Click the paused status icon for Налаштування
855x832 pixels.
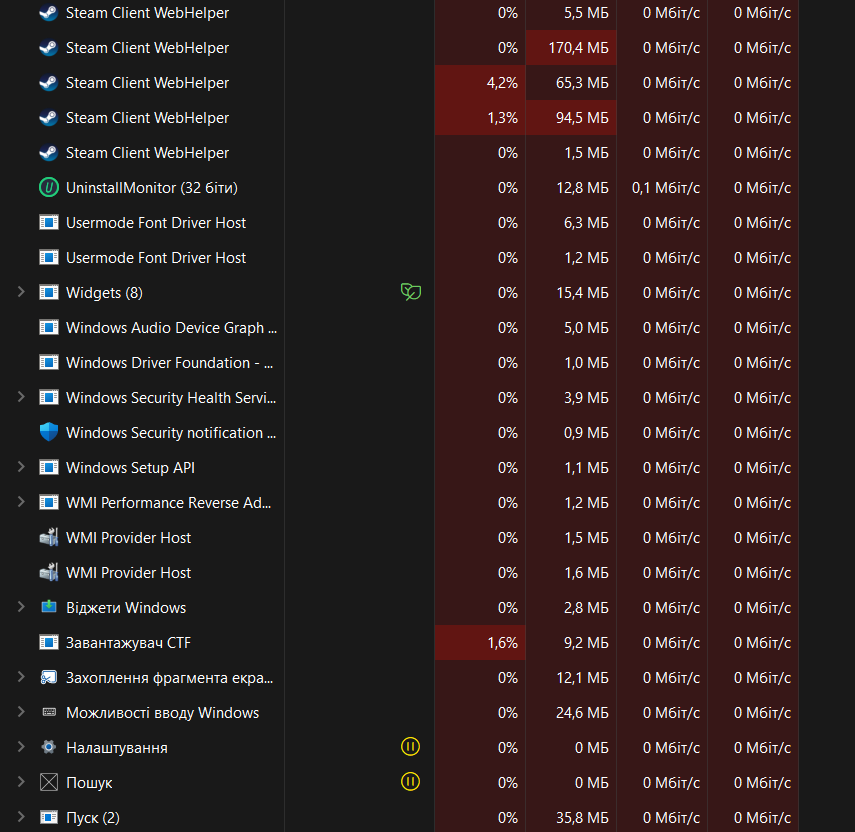click(410, 747)
